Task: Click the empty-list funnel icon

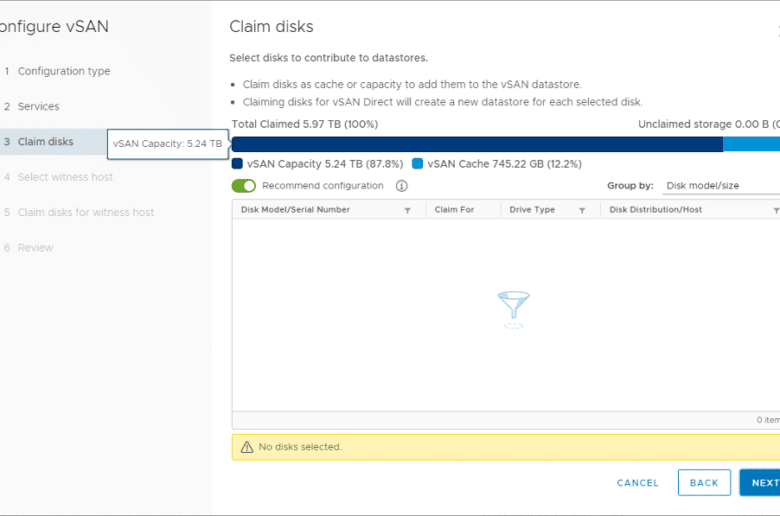Action: (513, 310)
